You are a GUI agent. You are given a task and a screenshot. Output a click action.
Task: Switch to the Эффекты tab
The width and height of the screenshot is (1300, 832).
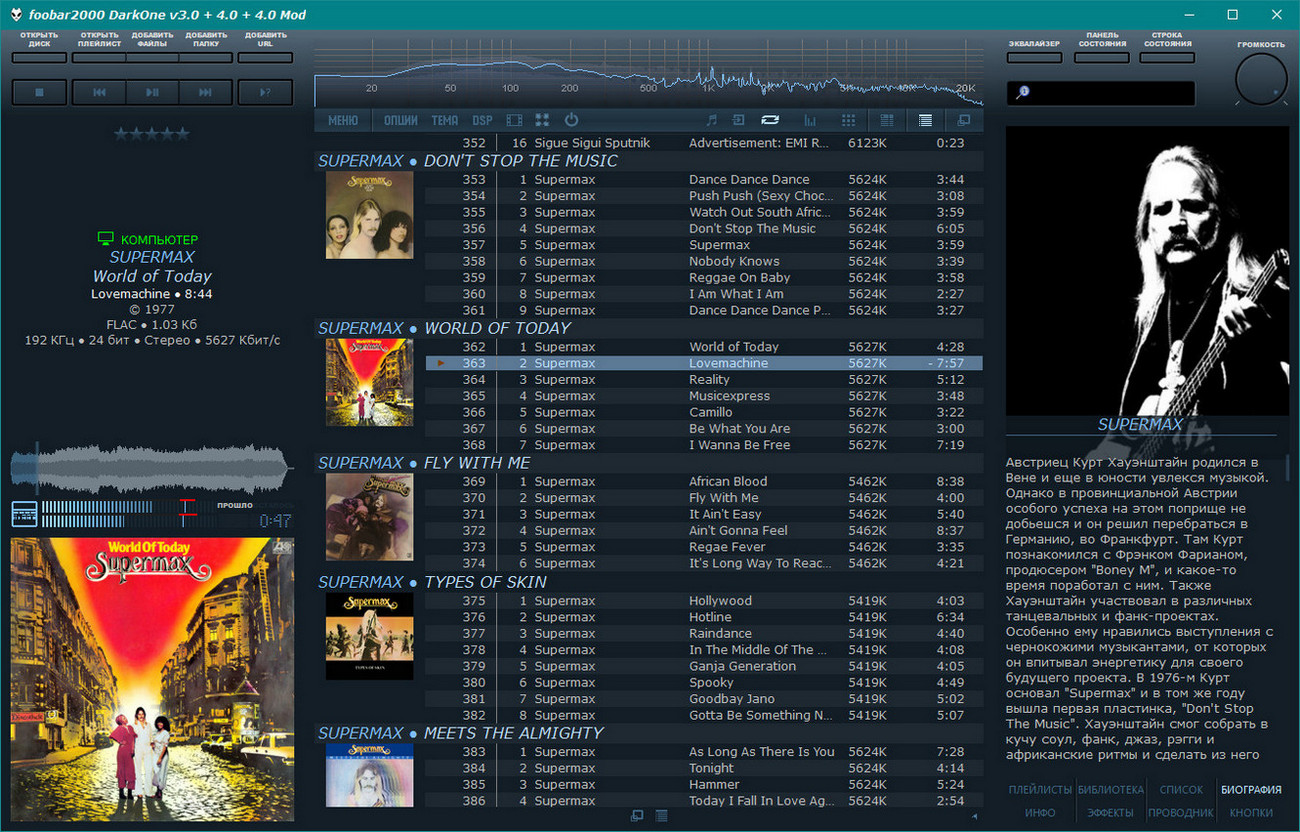[x=1111, y=813]
